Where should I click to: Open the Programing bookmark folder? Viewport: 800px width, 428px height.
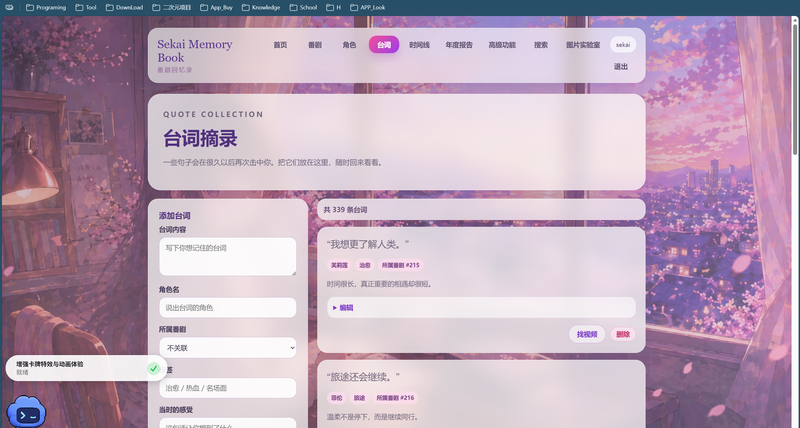(46, 7)
